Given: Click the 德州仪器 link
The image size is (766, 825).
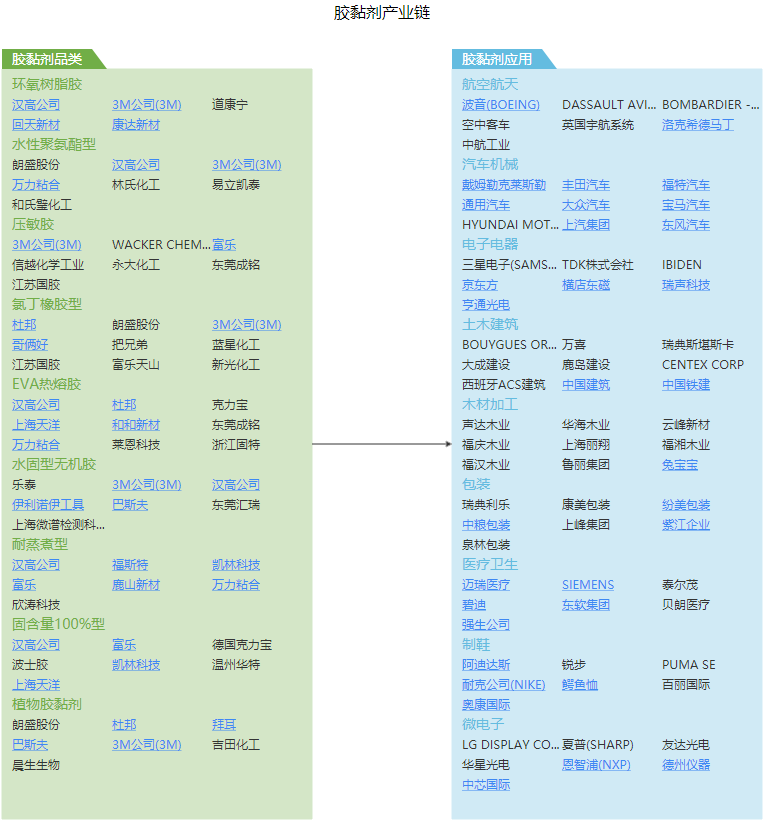Looking at the screenshot, I should (686, 764).
